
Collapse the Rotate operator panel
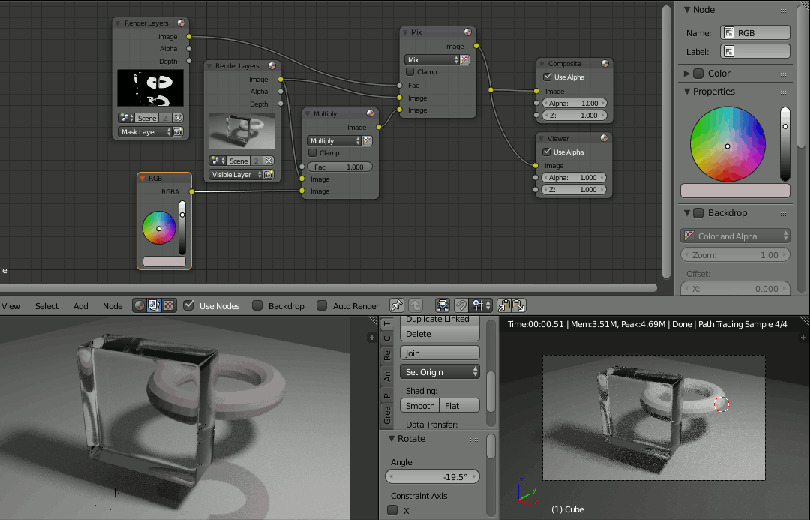[x=392, y=438]
